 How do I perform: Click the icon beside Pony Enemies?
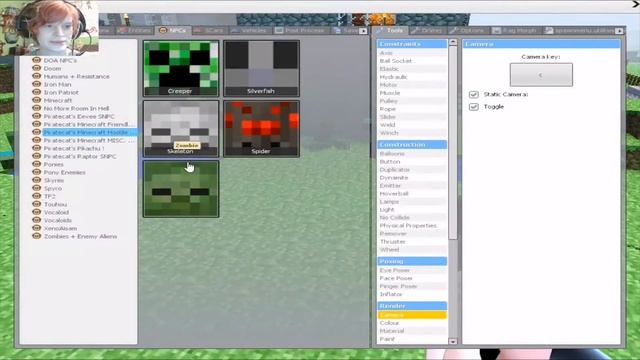(x=37, y=172)
